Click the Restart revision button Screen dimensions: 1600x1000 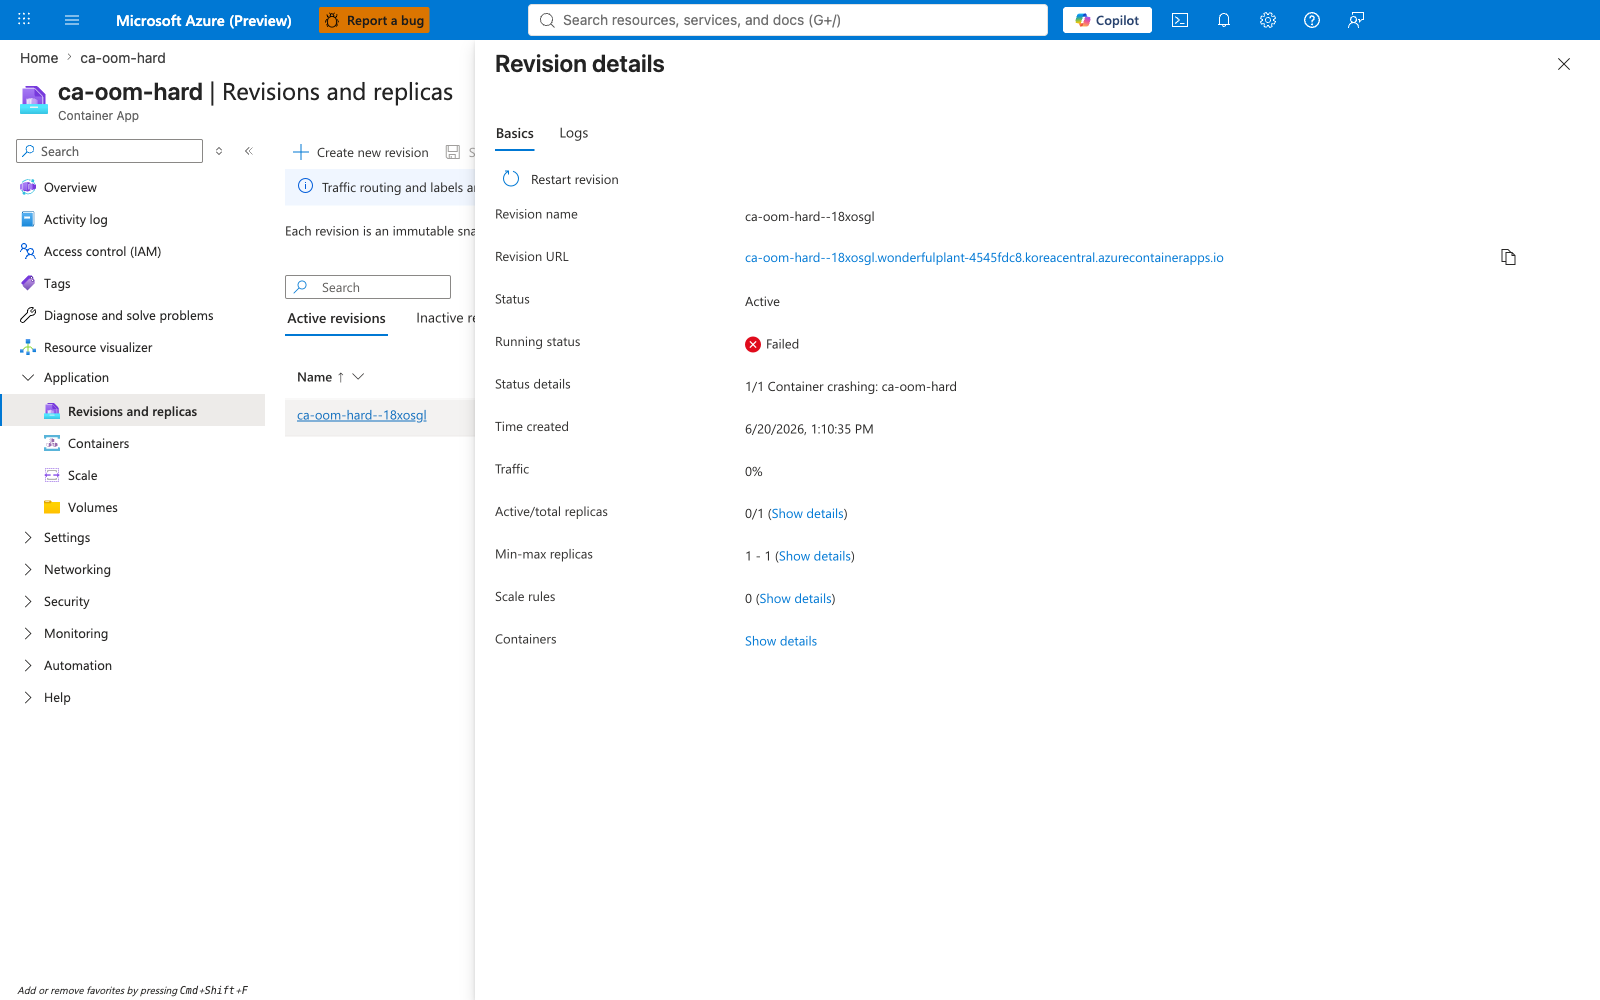tap(561, 179)
